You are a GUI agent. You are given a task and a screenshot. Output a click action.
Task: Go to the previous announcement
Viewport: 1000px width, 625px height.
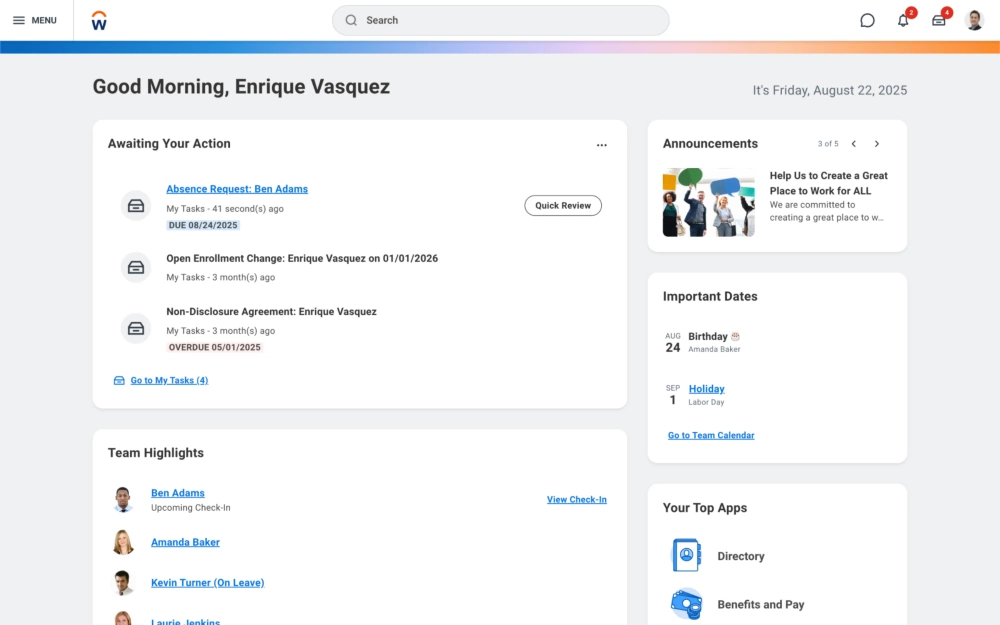pyautogui.click(x=853, y=144)
